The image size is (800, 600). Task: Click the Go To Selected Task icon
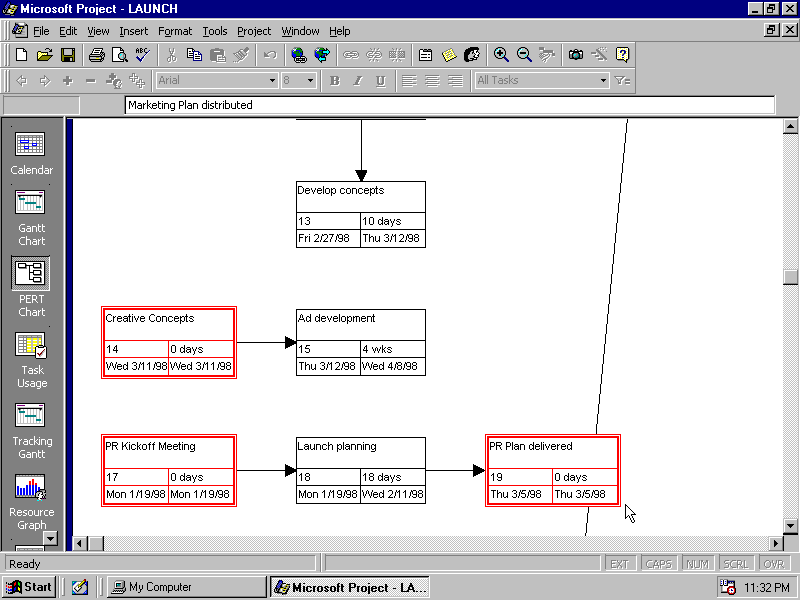point(547,55)
